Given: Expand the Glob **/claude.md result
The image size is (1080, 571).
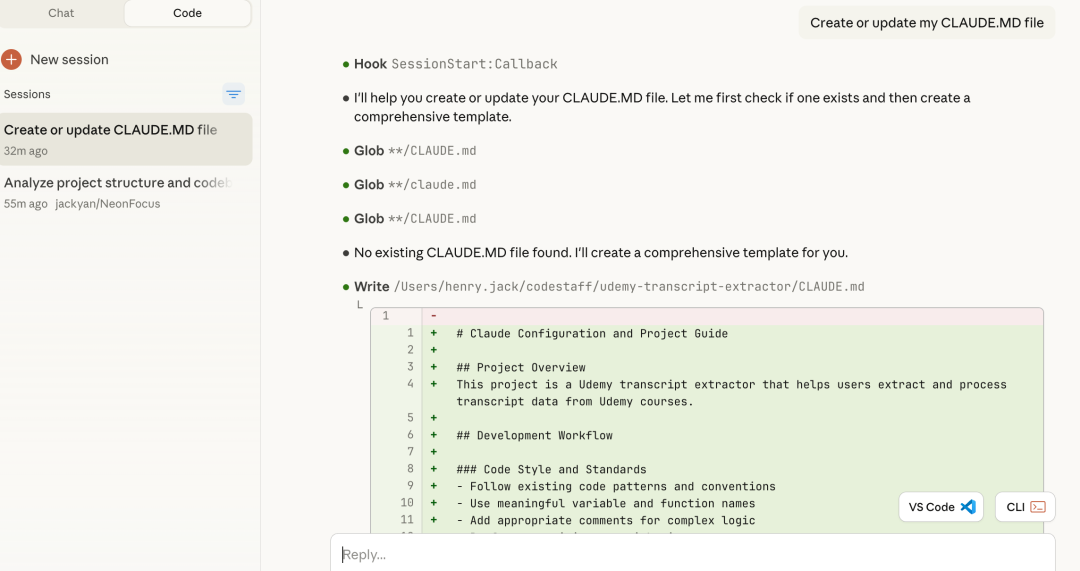Looking at the screenshot, I should [x=415, y=185].
